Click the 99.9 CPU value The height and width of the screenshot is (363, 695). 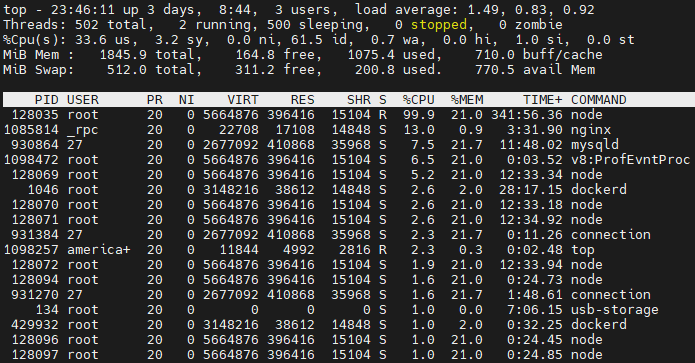[x=418, y=115]
